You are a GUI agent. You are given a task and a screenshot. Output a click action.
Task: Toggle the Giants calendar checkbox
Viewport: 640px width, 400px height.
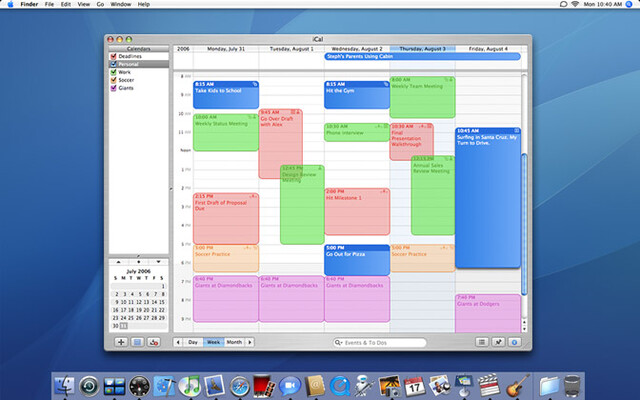click(x=113, y=88)
